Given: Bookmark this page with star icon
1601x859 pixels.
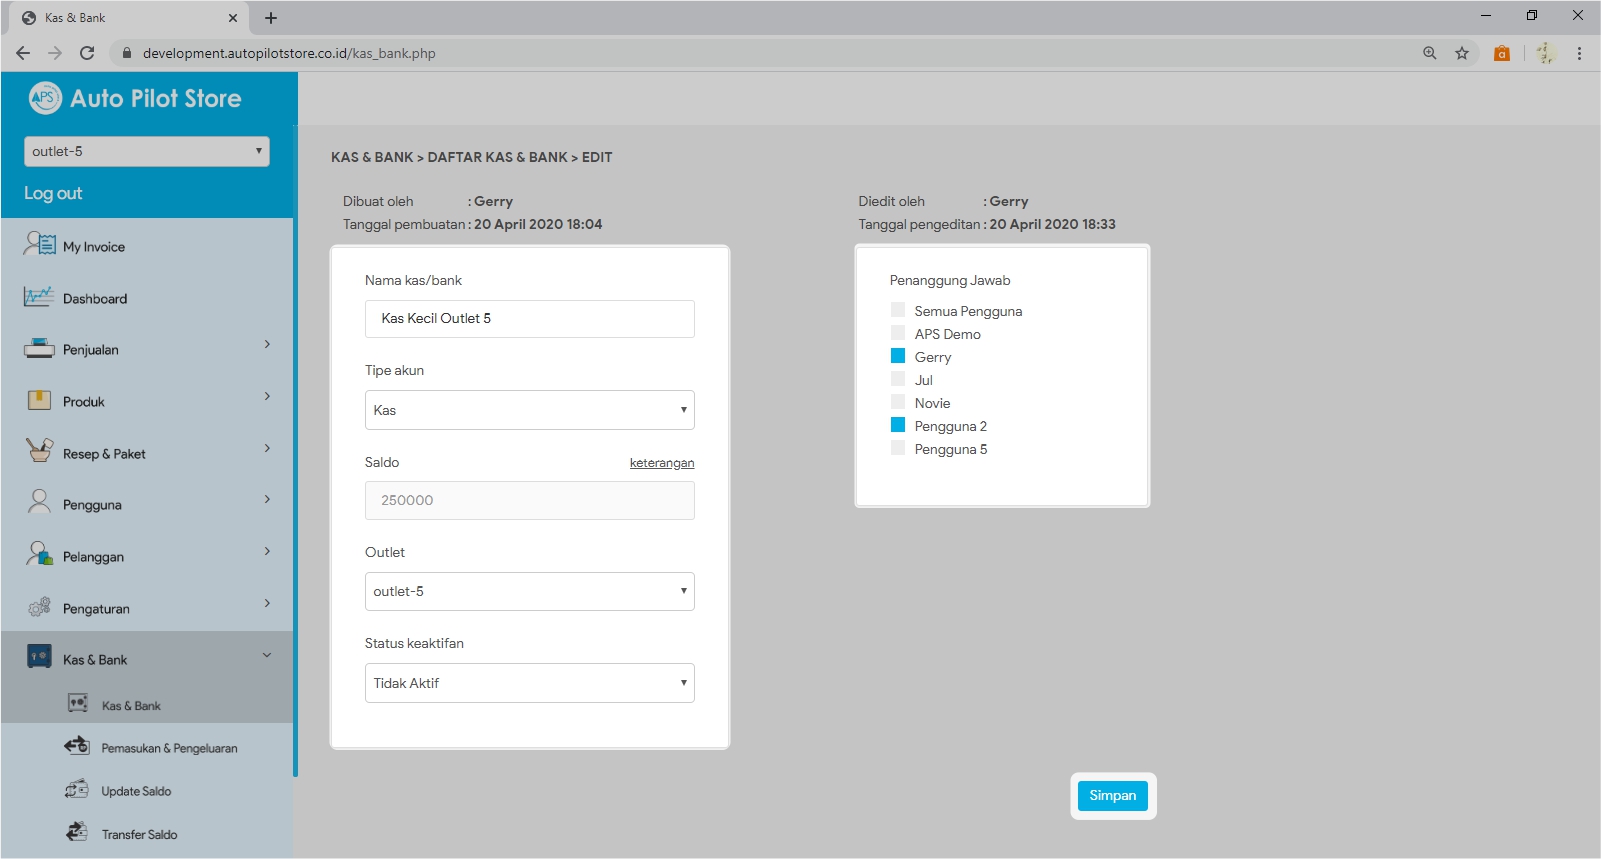Looking at the screenshot, I should coord(1462,53).
